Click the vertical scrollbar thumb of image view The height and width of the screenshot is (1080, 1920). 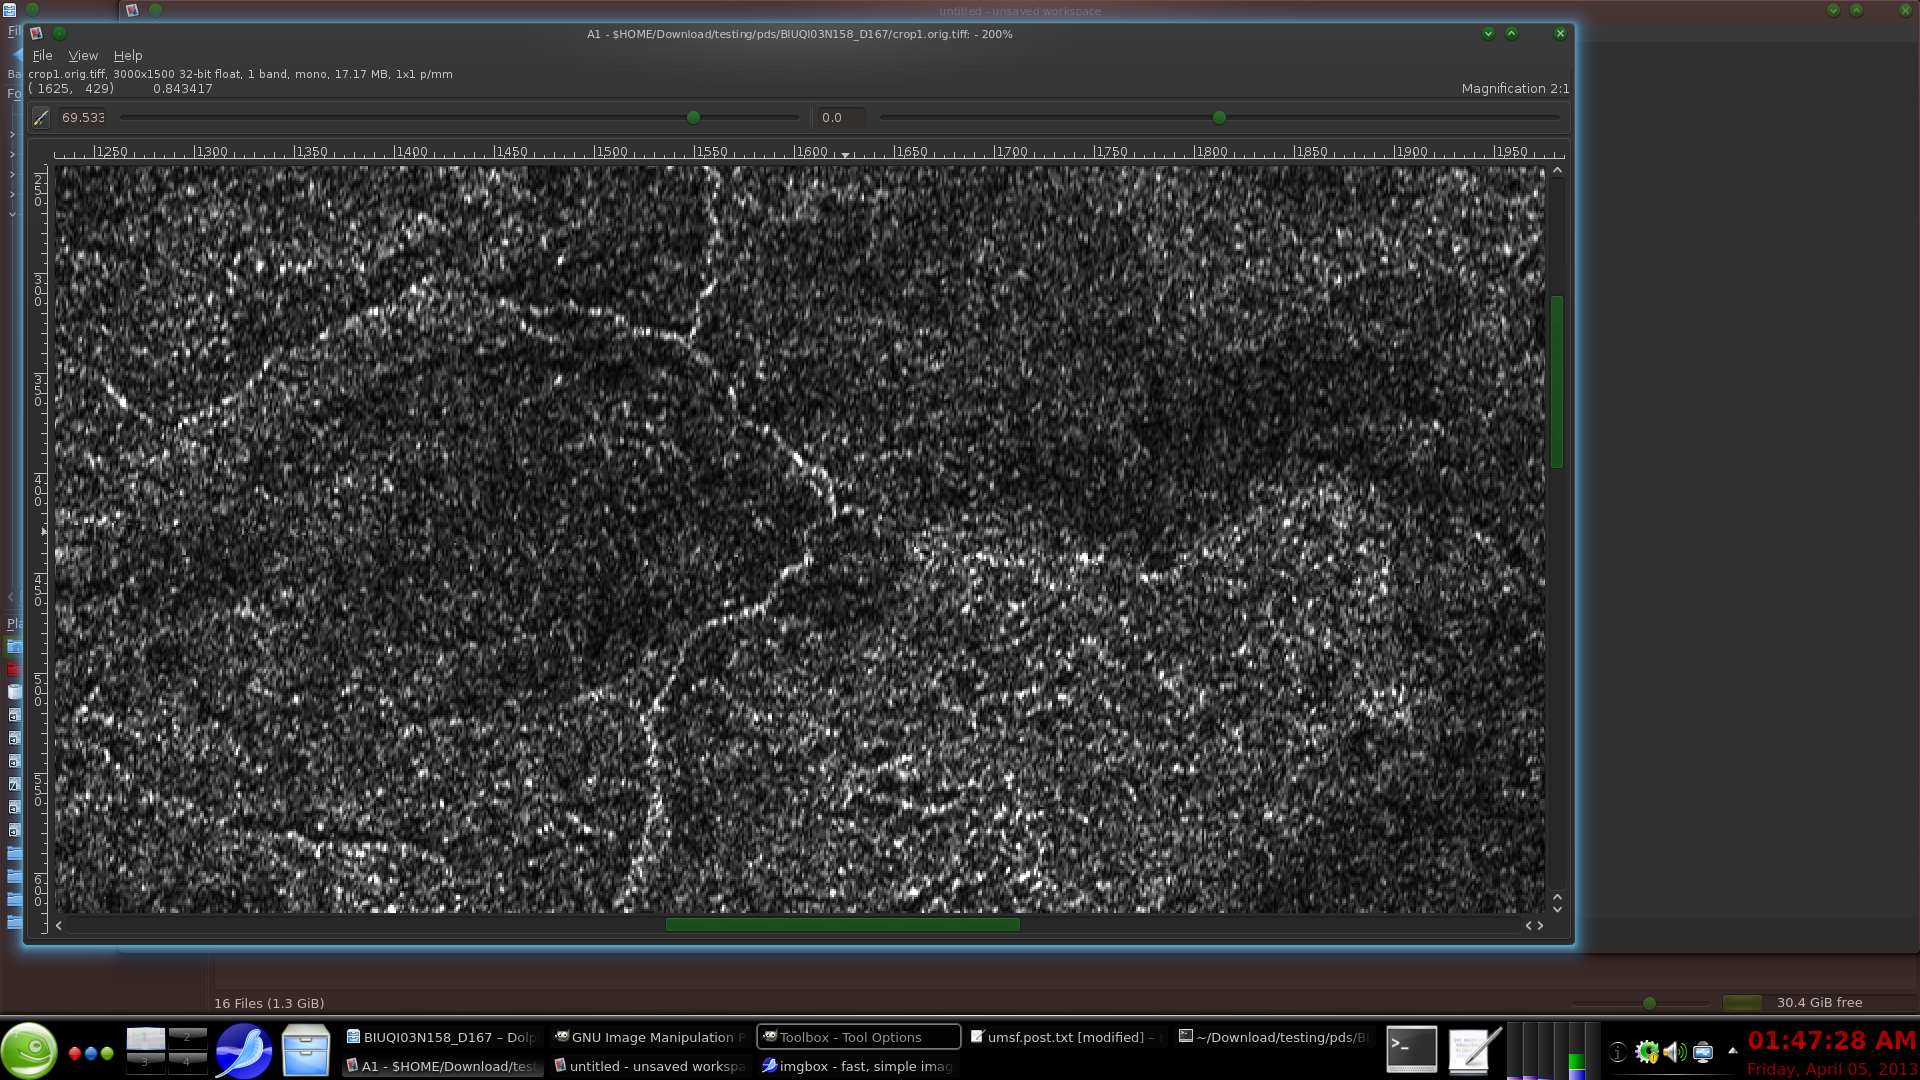point(1557,381)
